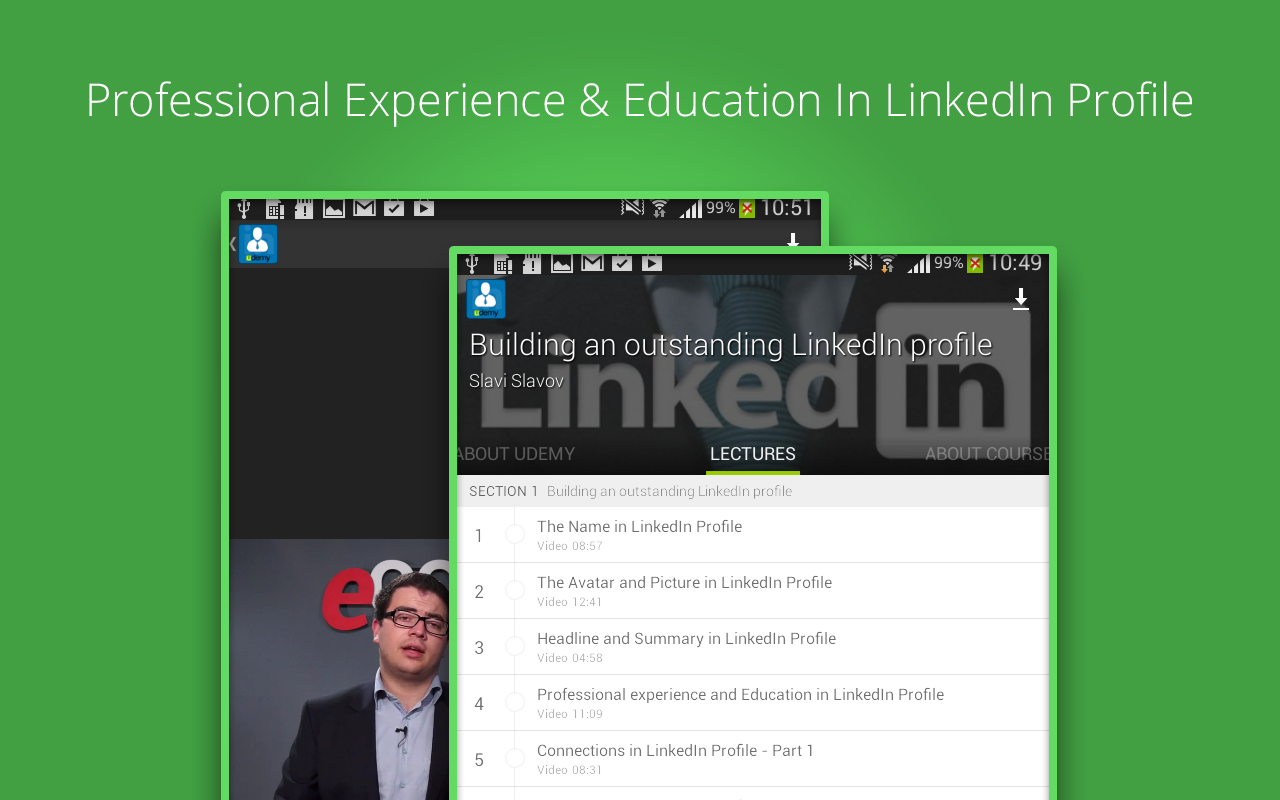Screen dimensions: 1280x800
Task: Tap the progress circle of lecture 4
Action: [x=515, y=703]
